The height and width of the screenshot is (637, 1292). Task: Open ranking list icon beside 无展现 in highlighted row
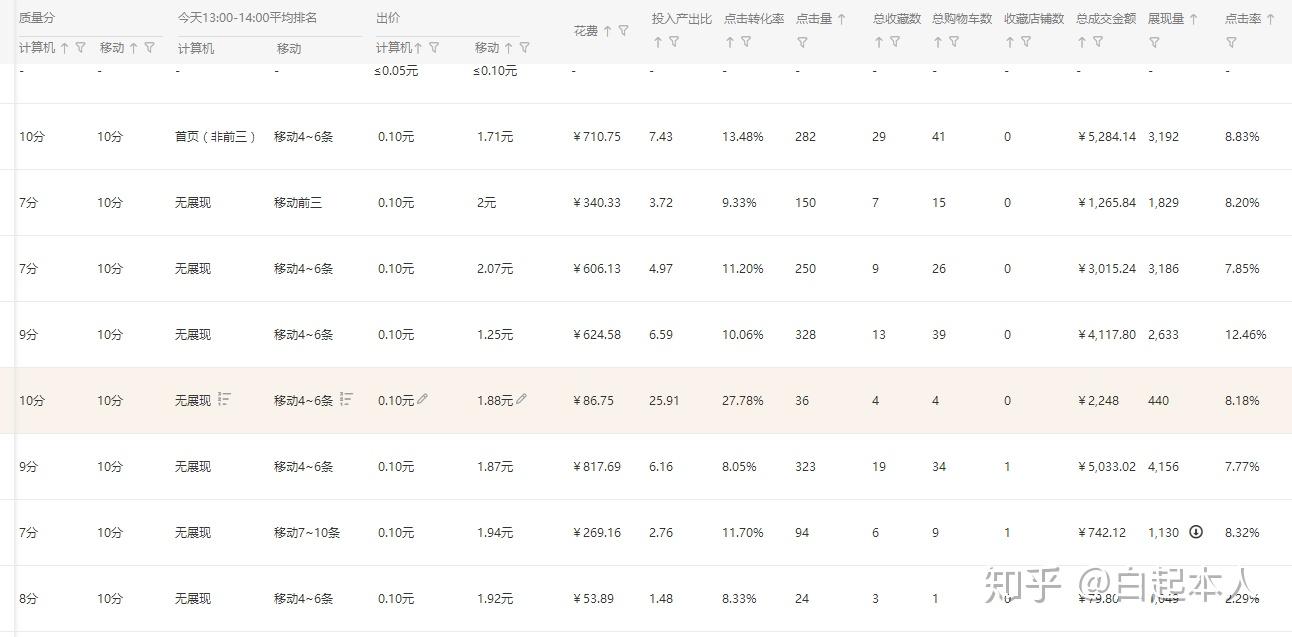point(225,399)
